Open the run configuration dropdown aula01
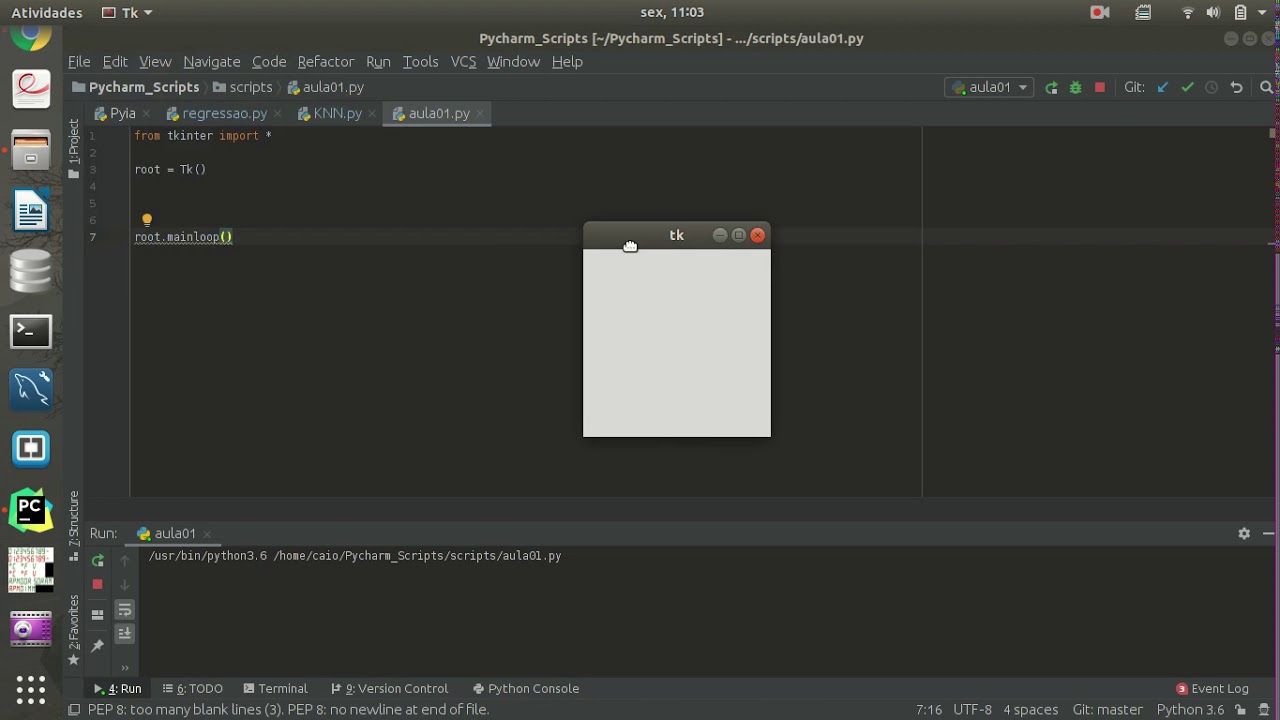 pyautogui.click(x=989, y=88)
